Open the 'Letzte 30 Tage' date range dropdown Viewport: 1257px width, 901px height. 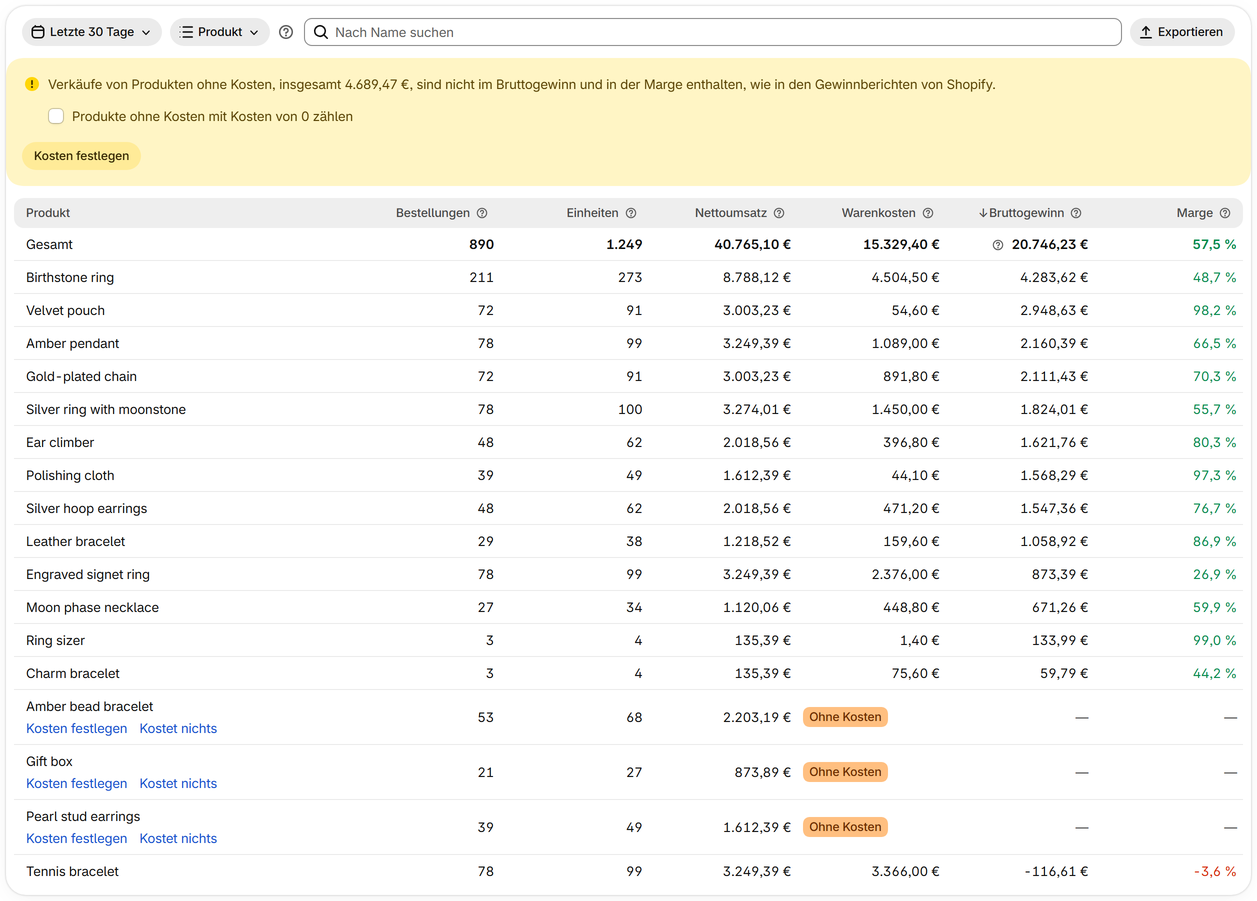coord(92,32)
